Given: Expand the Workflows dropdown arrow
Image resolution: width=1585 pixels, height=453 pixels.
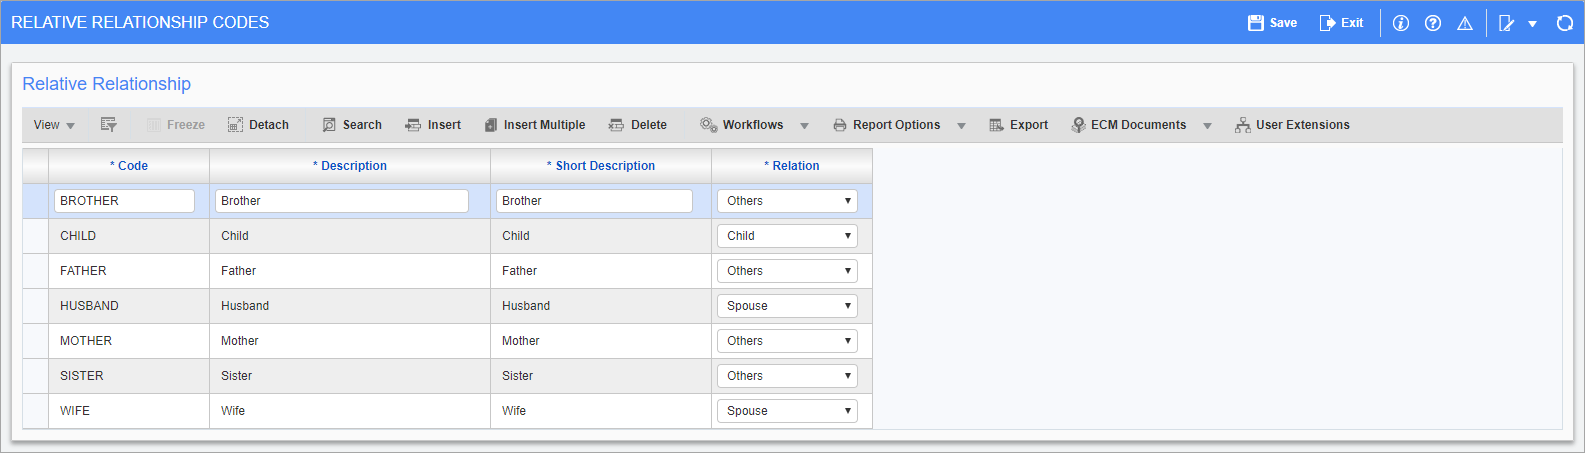Looking at the screenshot, I should click(804, 126).
